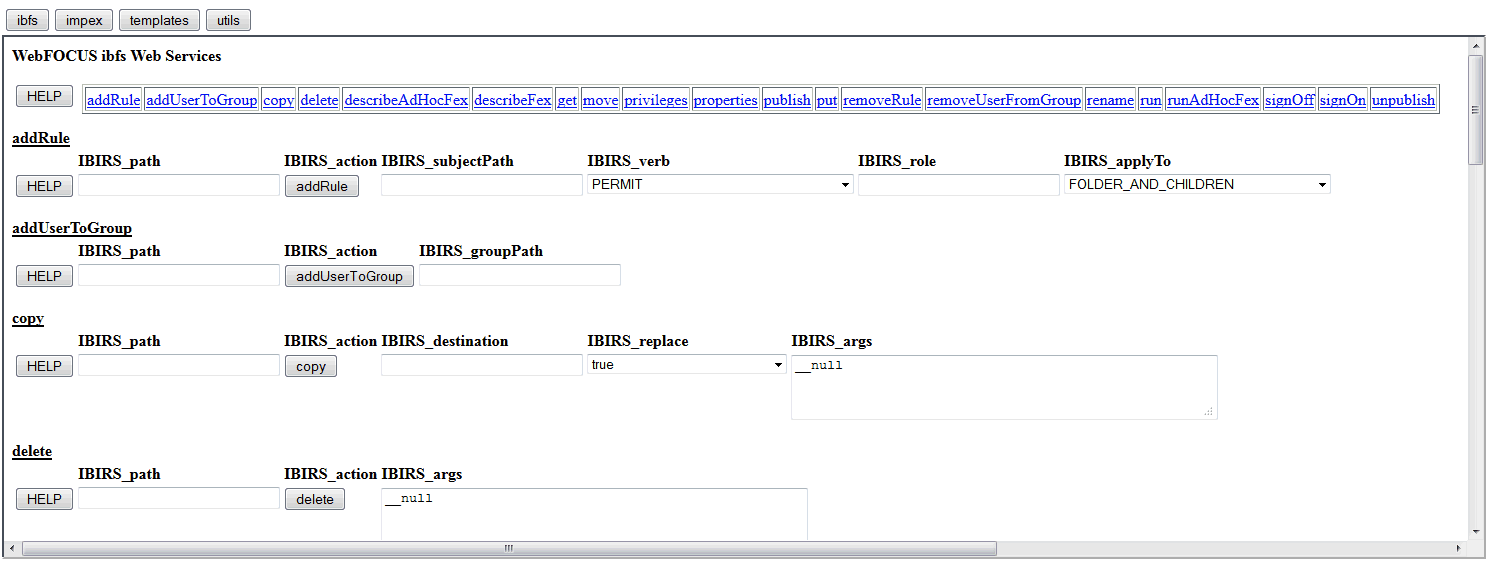1487x561 pixels.
Task: Click HELP in the delete section
Action: coord(44,499)
